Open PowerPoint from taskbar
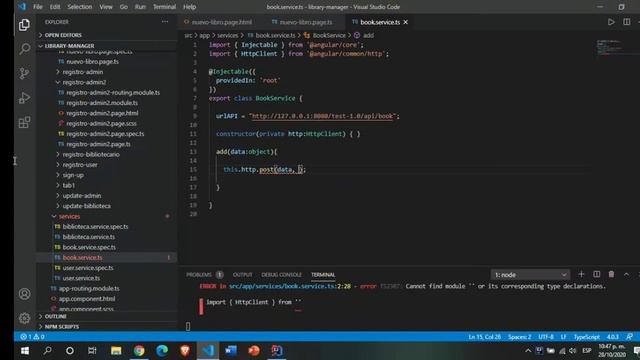The image size is (640, 360). coord(253,351)
